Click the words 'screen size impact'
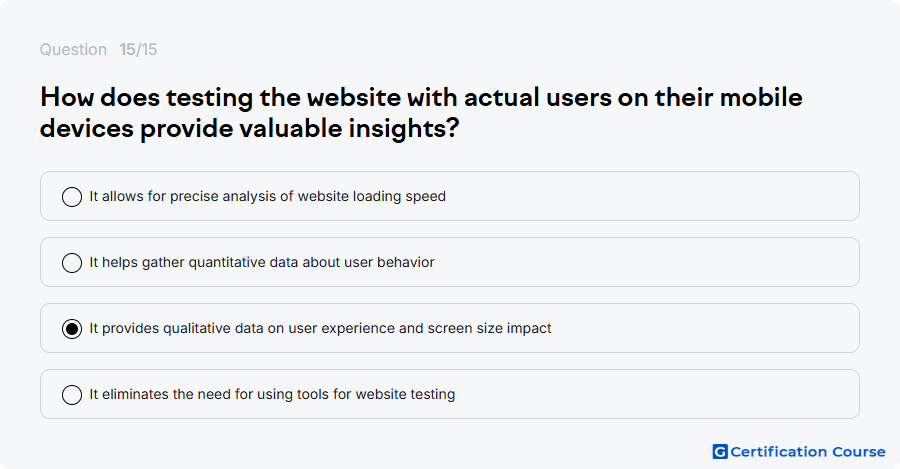 tap(490, 328)
